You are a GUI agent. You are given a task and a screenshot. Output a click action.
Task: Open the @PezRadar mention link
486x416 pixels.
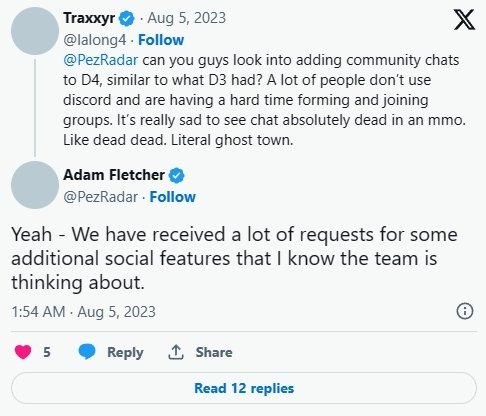click(100, 60)
